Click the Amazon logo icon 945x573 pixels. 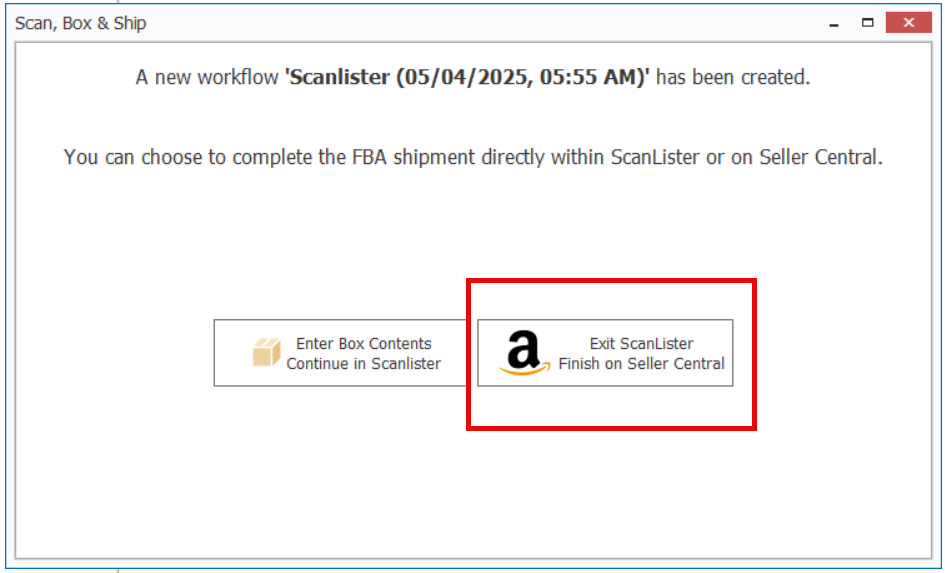pyautogui.click(x=525, y=353)
